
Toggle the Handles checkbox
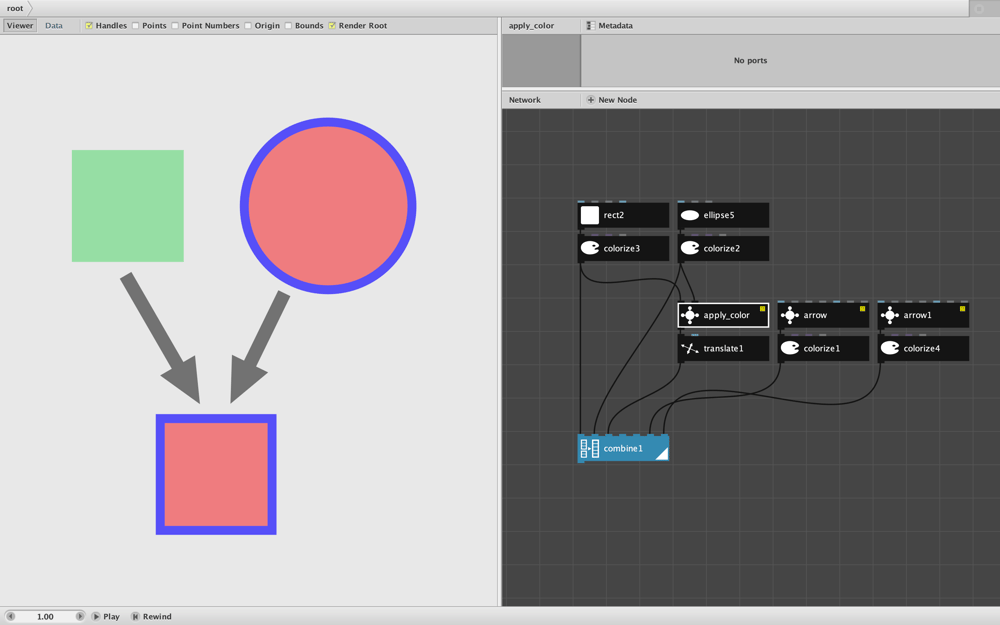(89, 26)
